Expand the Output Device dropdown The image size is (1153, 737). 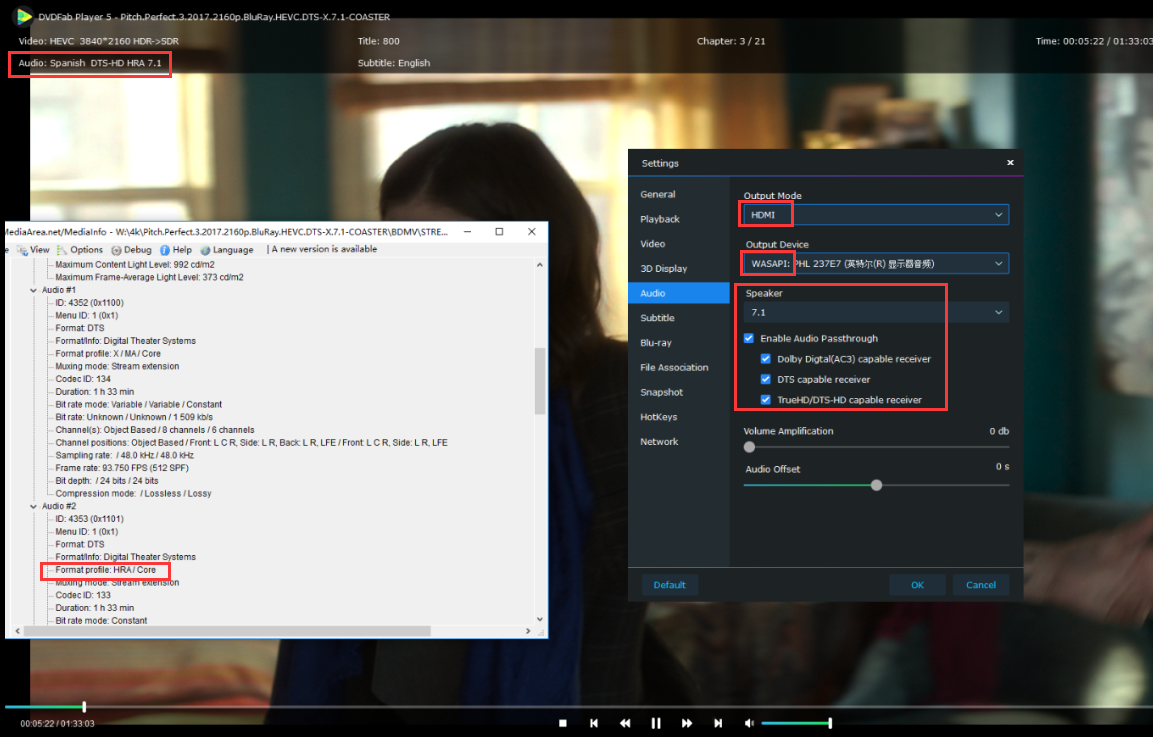[x=876, y=264]
